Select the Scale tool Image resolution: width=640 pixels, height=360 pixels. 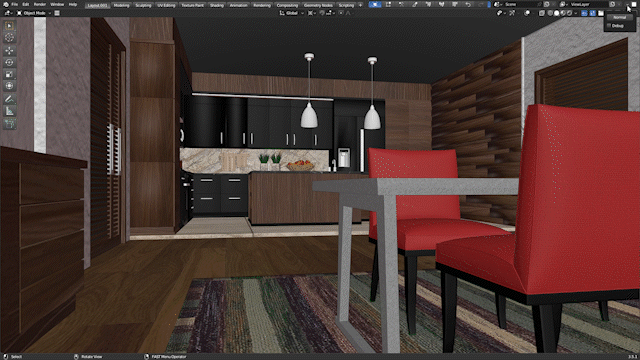[x=9, y=74]
